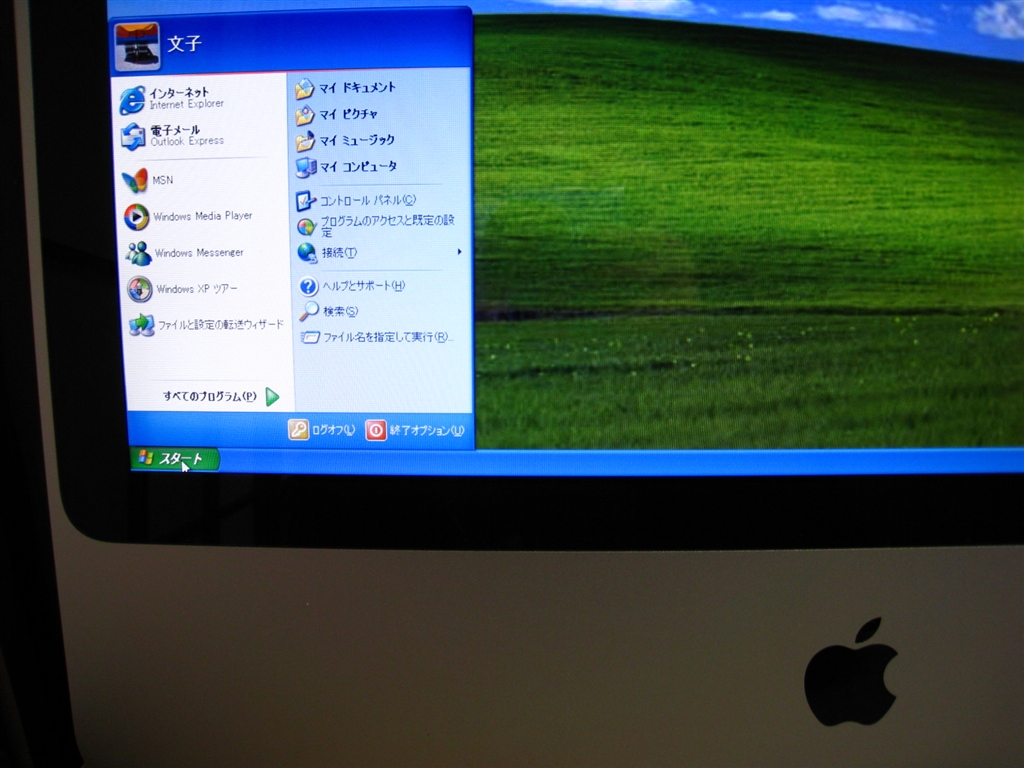
Task: Click the マイ ミュージック label text
Action: coord(357,140)
